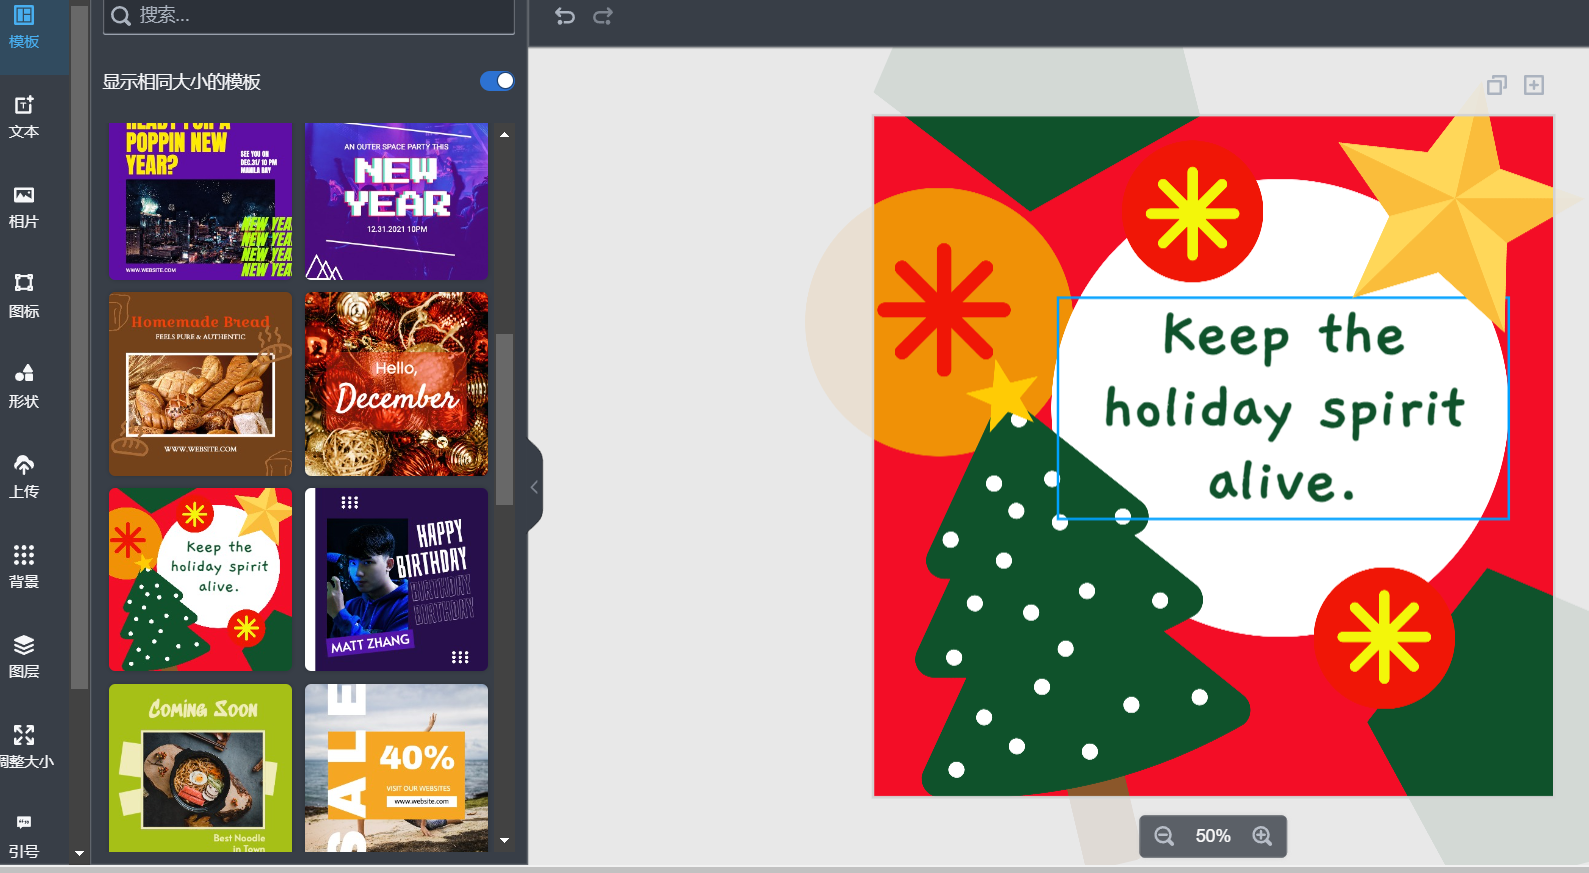Click the redo arrow

(x=603, y=16)
